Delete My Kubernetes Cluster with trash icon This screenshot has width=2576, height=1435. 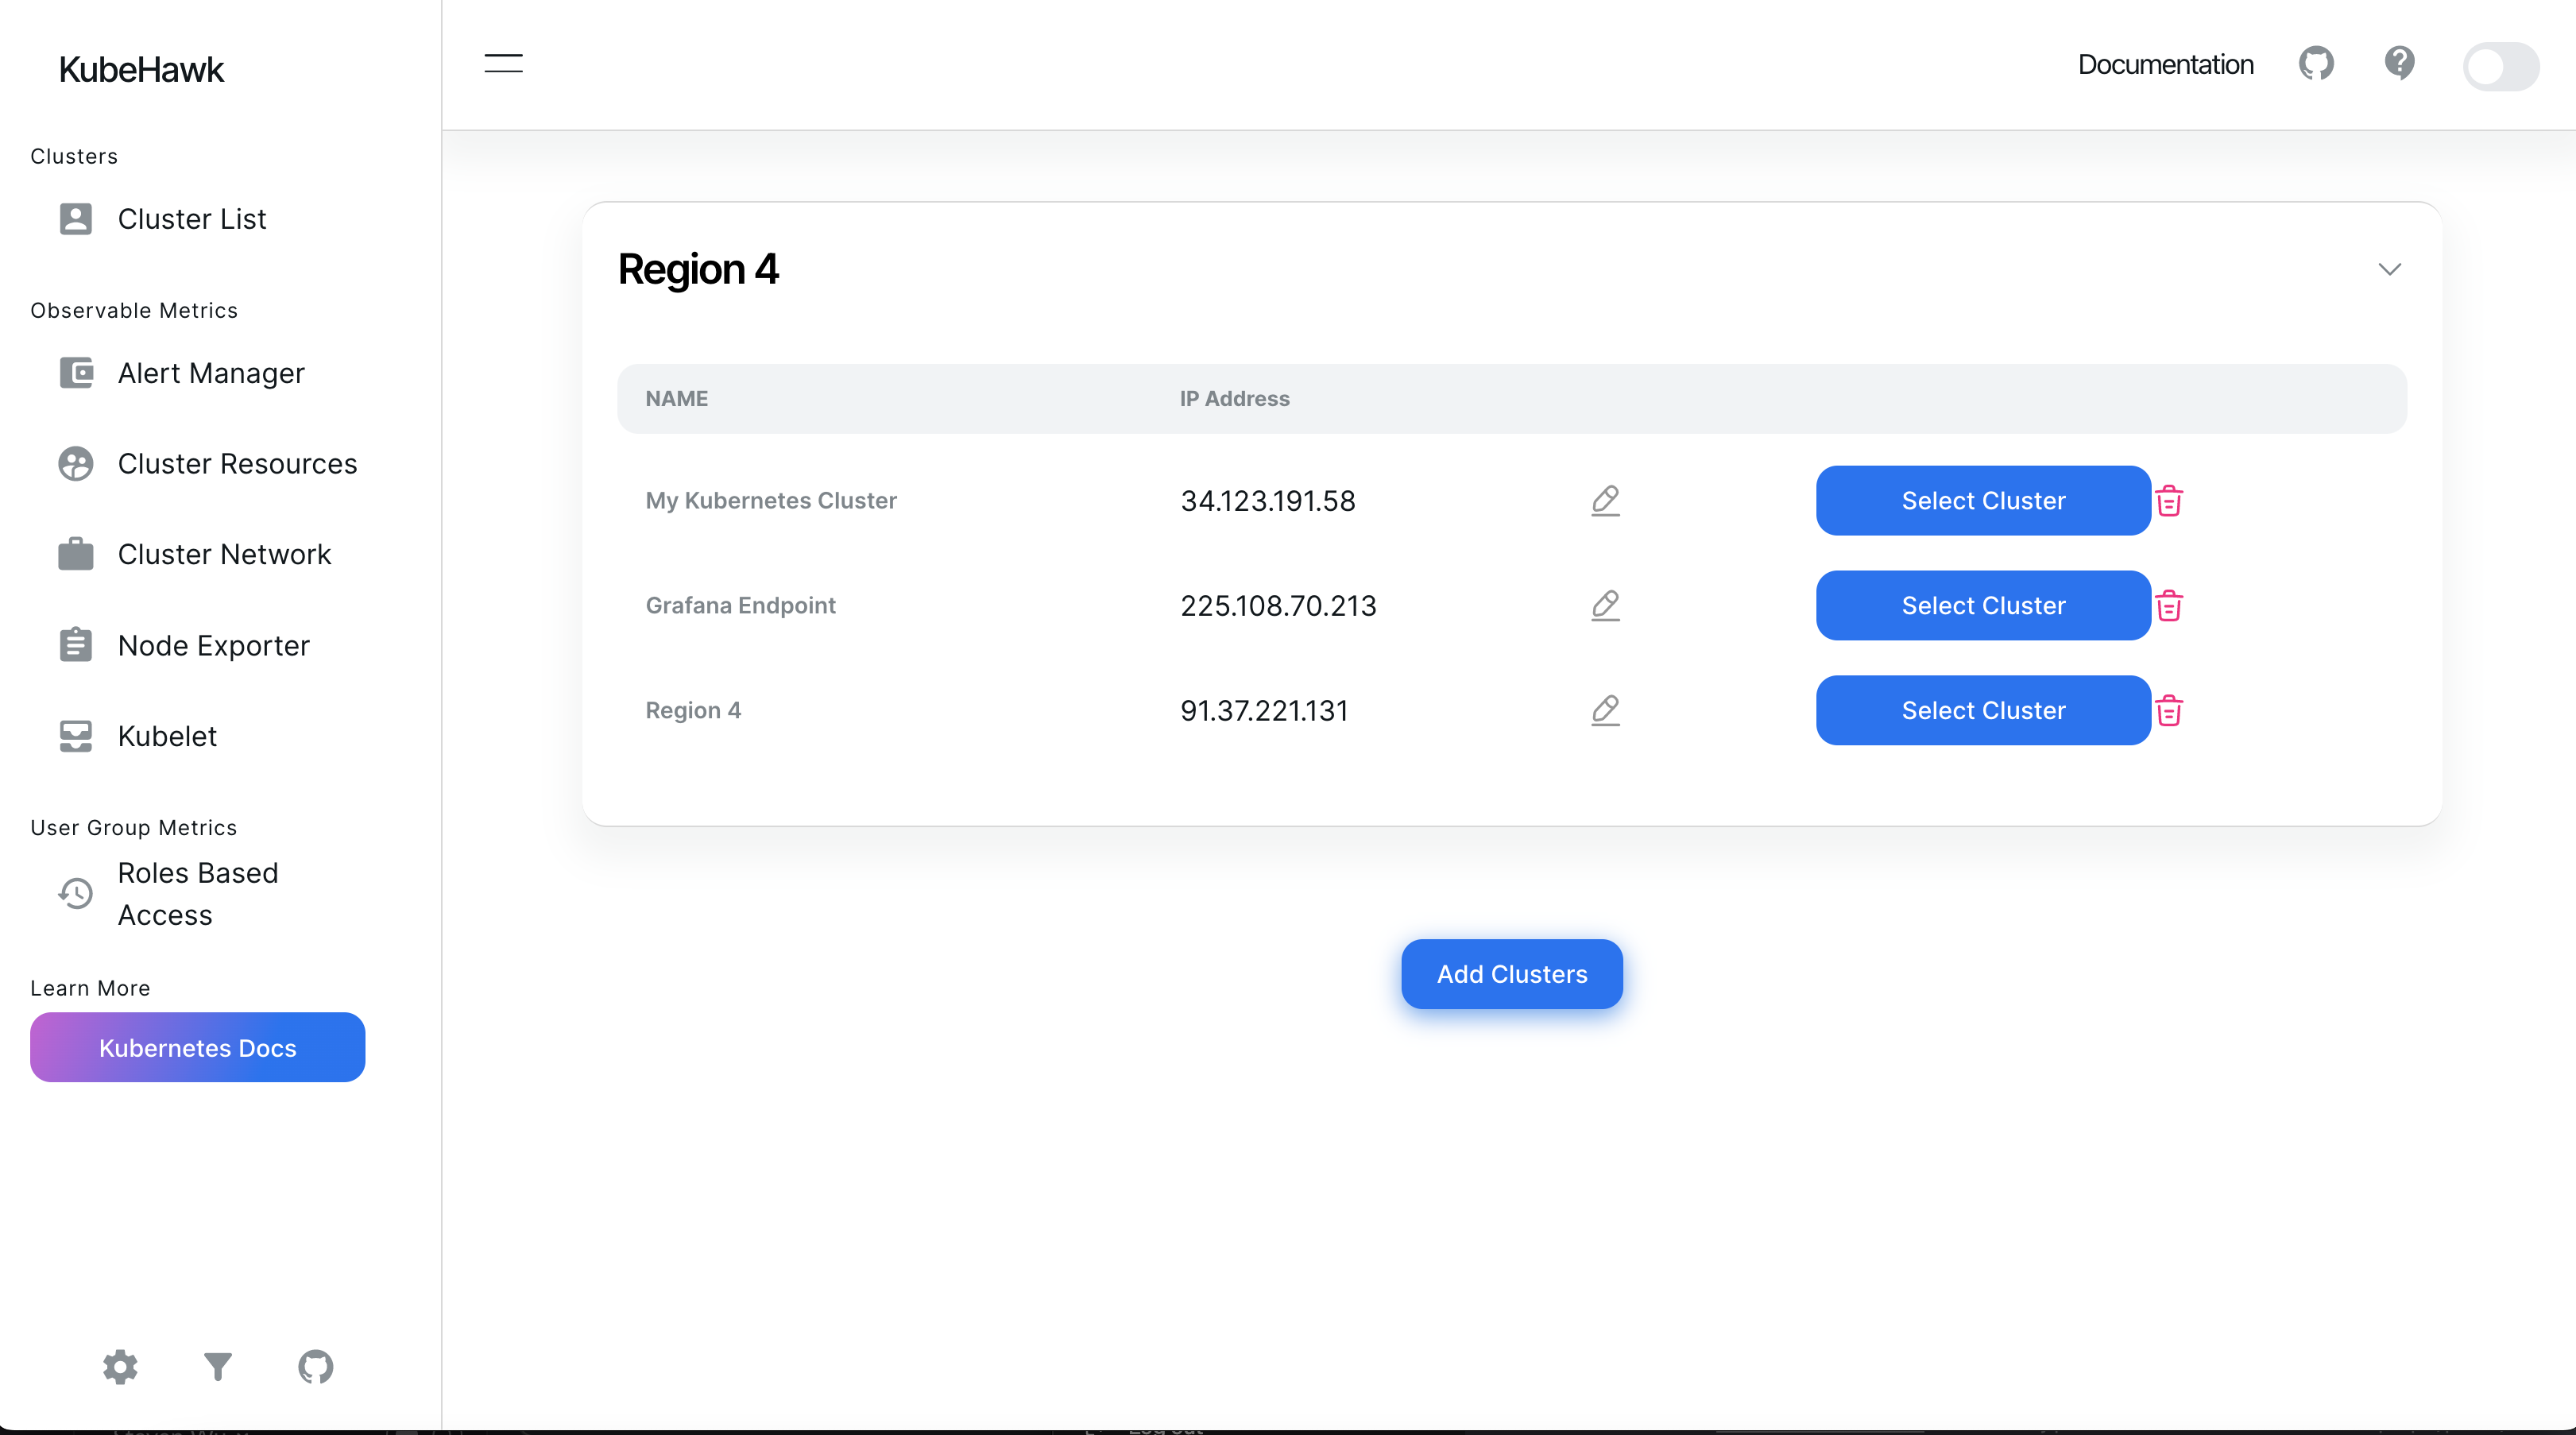pyautogui.click(x=2169, y=500)
